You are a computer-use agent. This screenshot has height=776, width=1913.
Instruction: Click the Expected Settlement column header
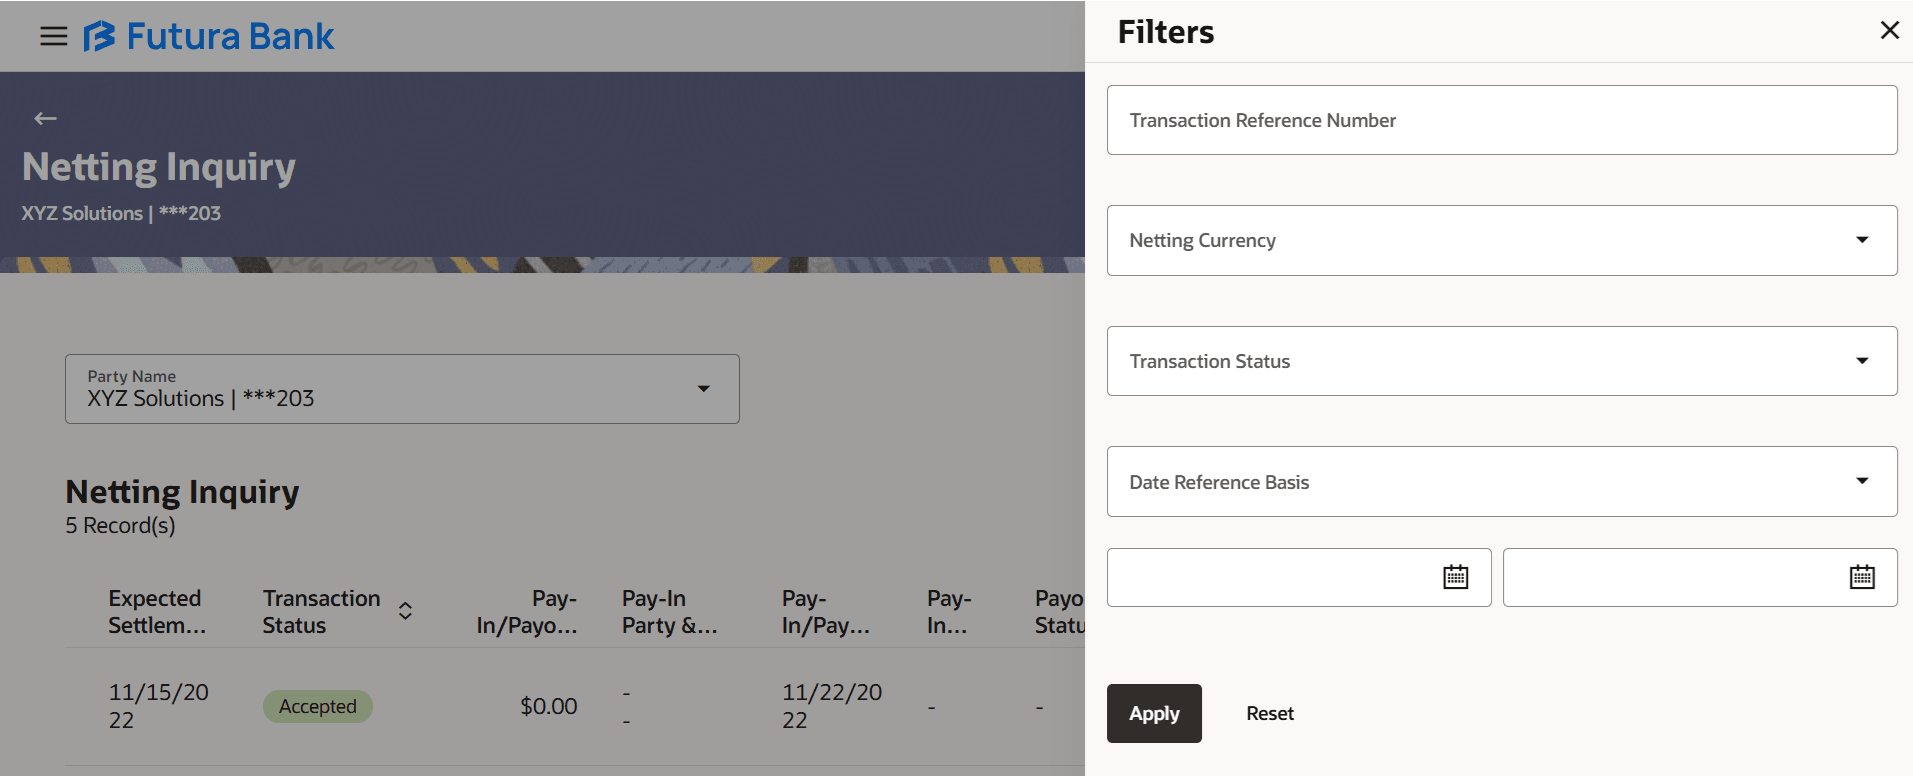157,611
